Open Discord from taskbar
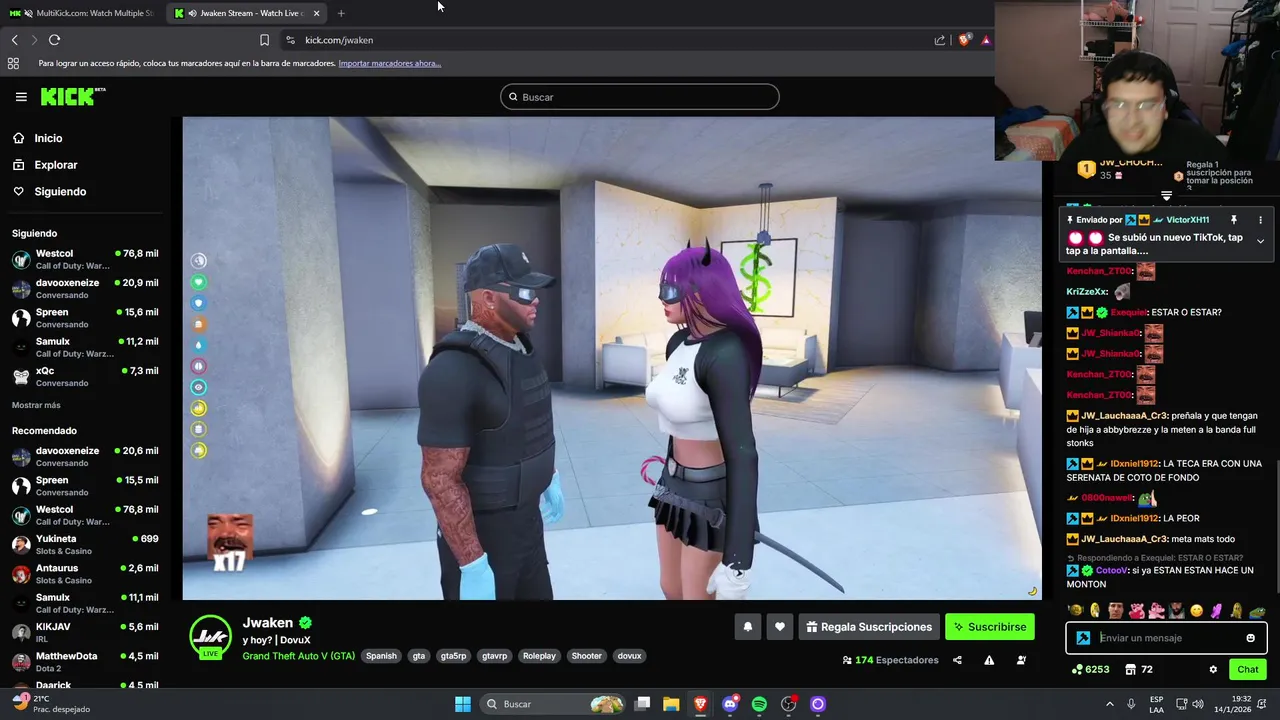The height and width of the screenshot is (720, 1280). (730, 704)
